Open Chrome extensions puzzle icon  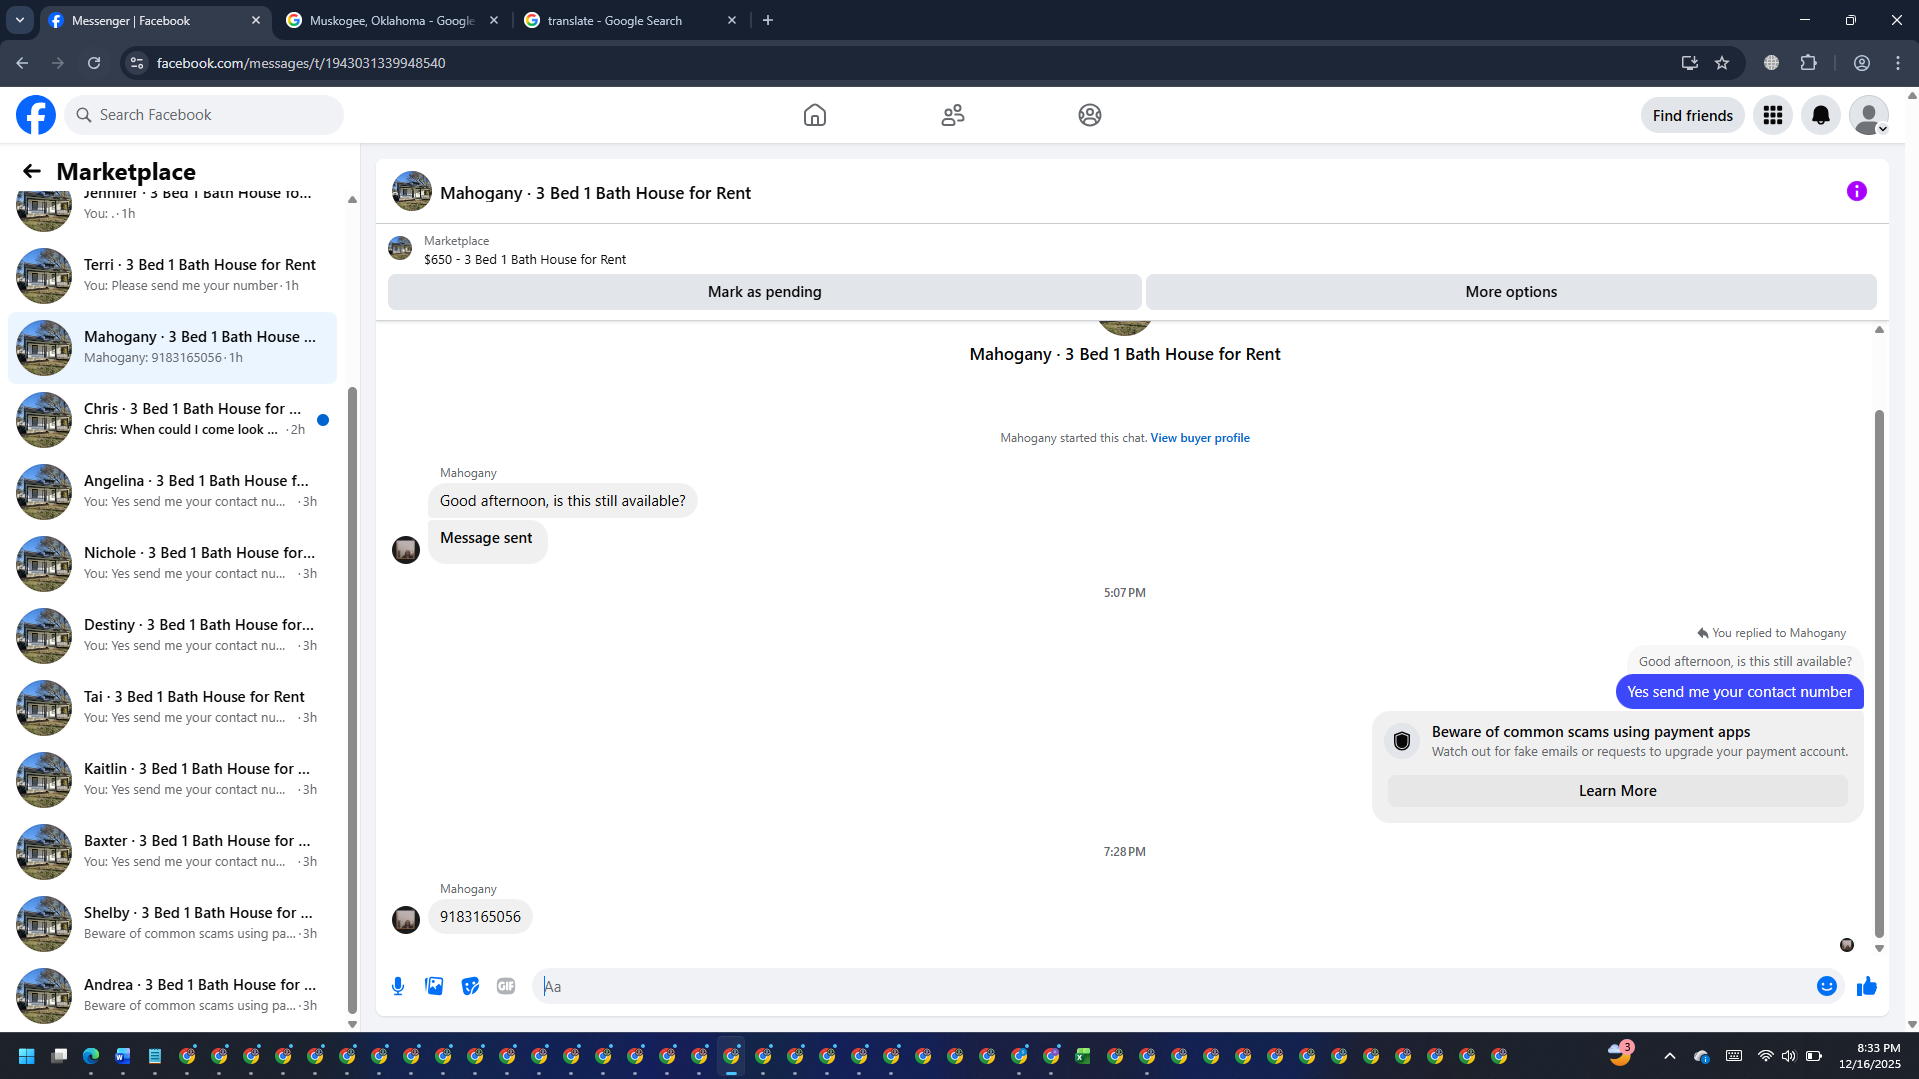[x=1809, y=63]
